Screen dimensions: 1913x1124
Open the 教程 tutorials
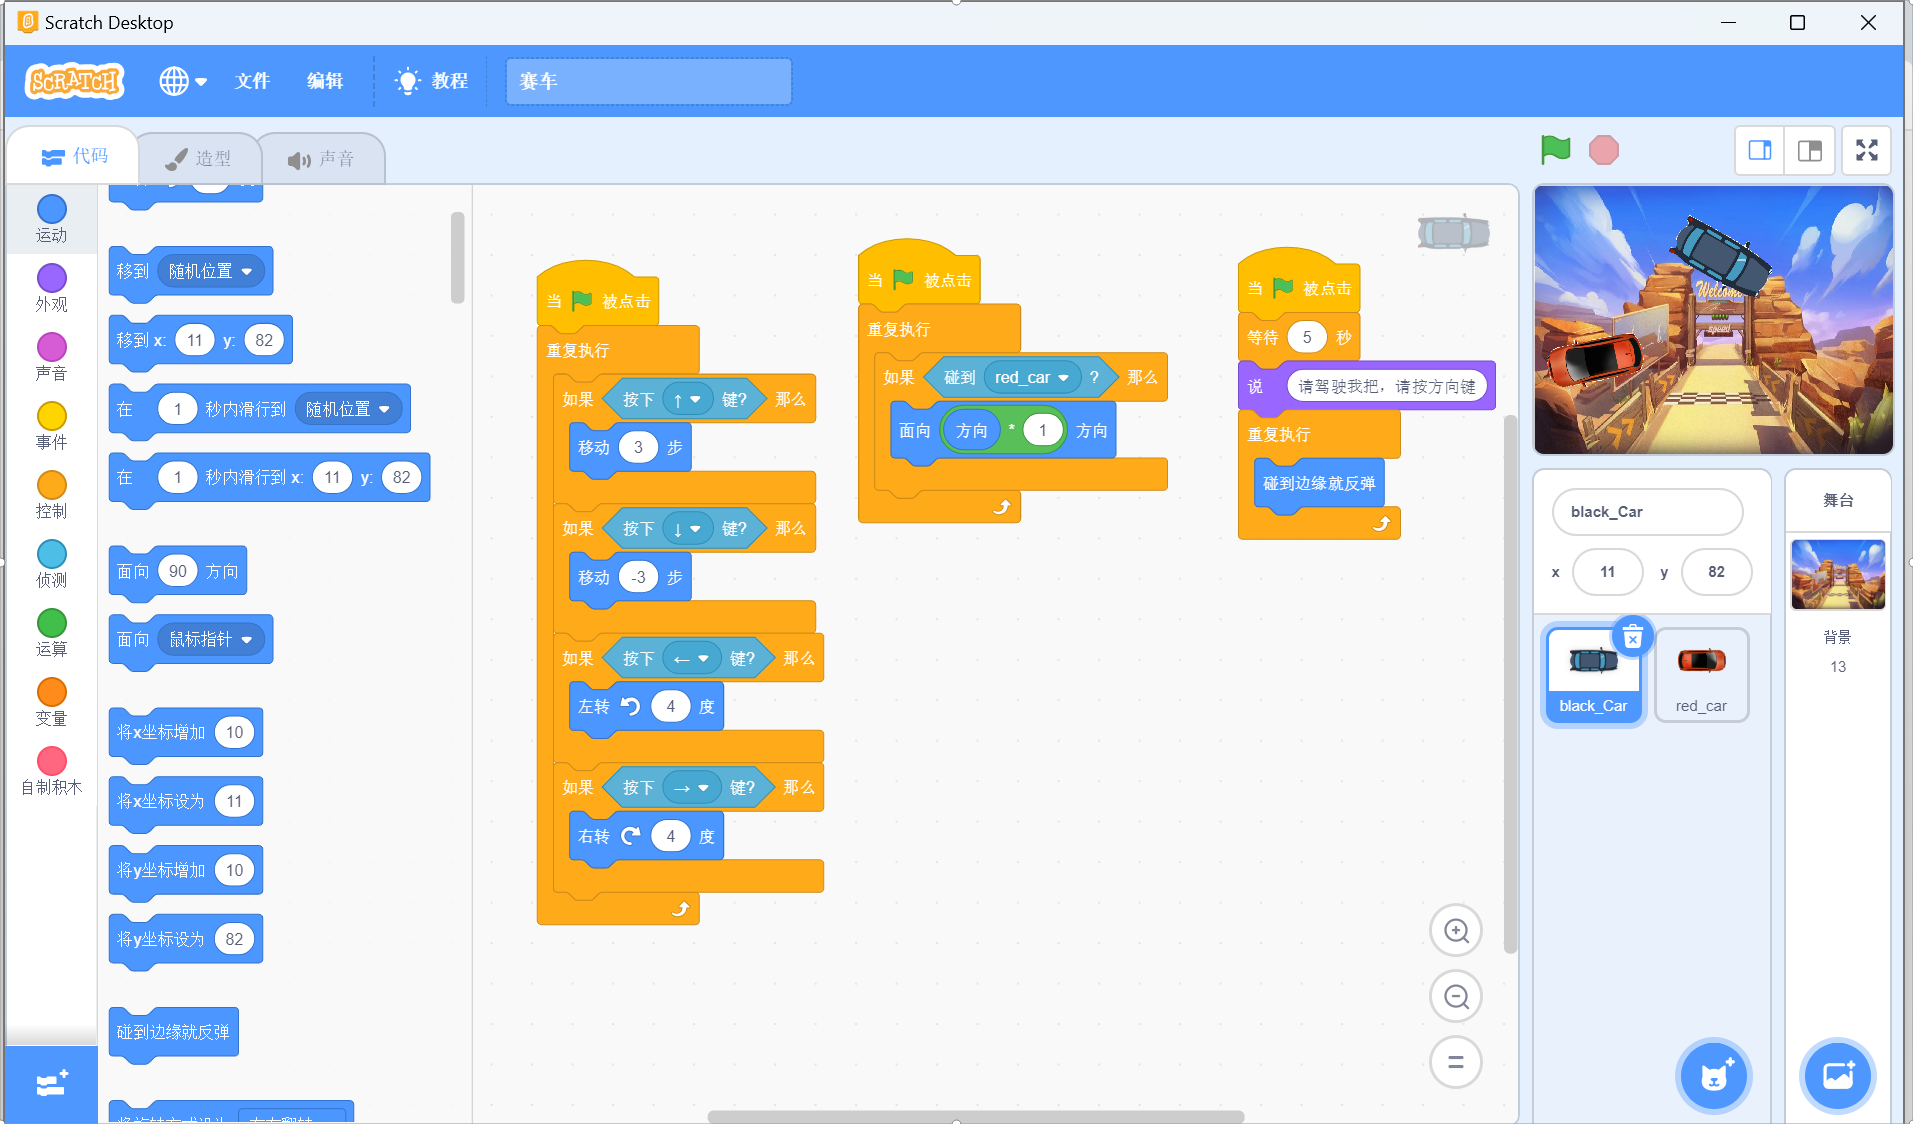[432, 81]
